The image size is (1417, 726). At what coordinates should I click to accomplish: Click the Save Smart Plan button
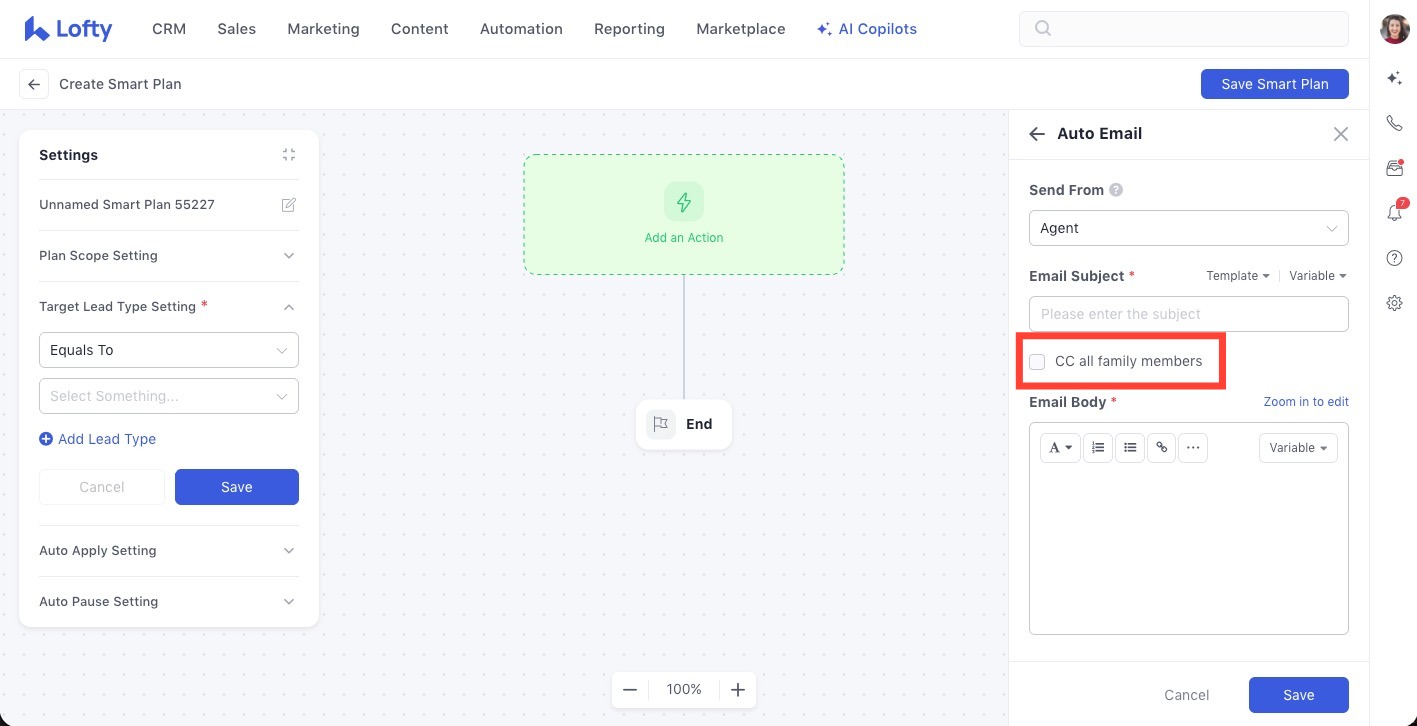click(x=1274, y=84)
